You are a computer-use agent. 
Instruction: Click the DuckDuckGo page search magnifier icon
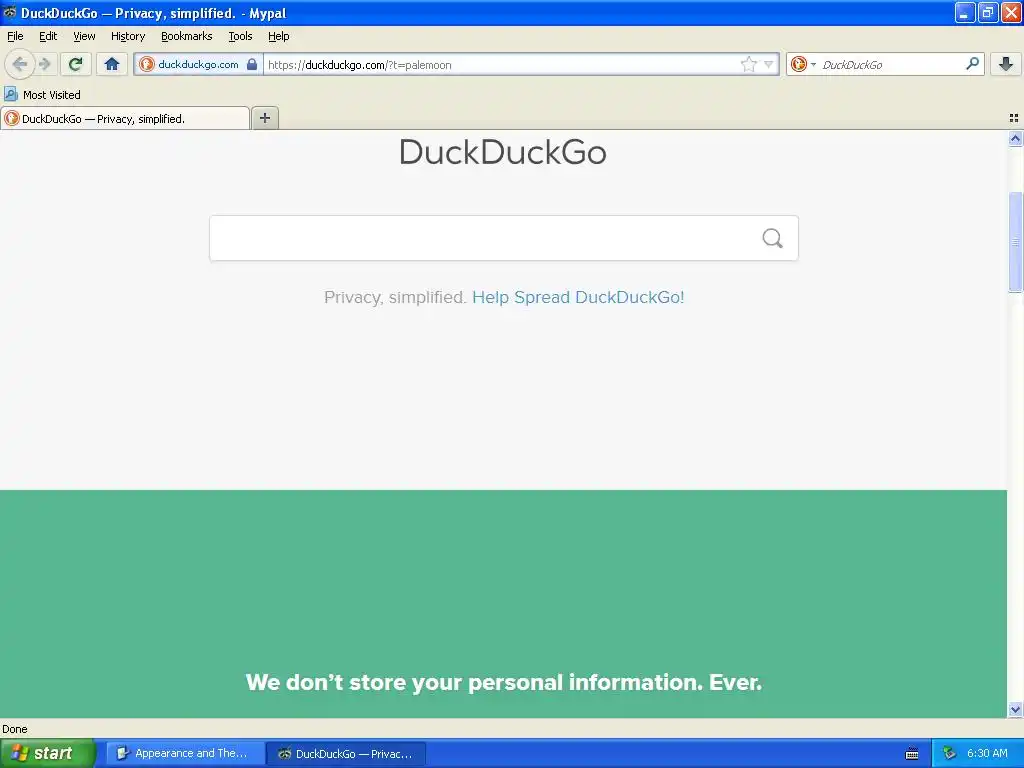coord(772,238)
